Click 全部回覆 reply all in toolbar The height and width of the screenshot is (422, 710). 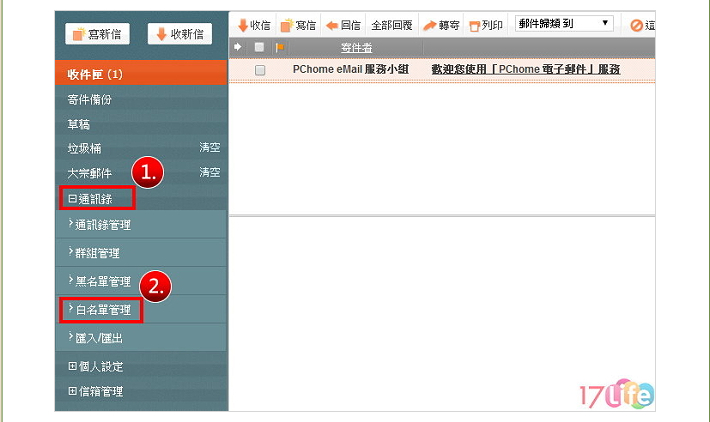tap(392, 25)
